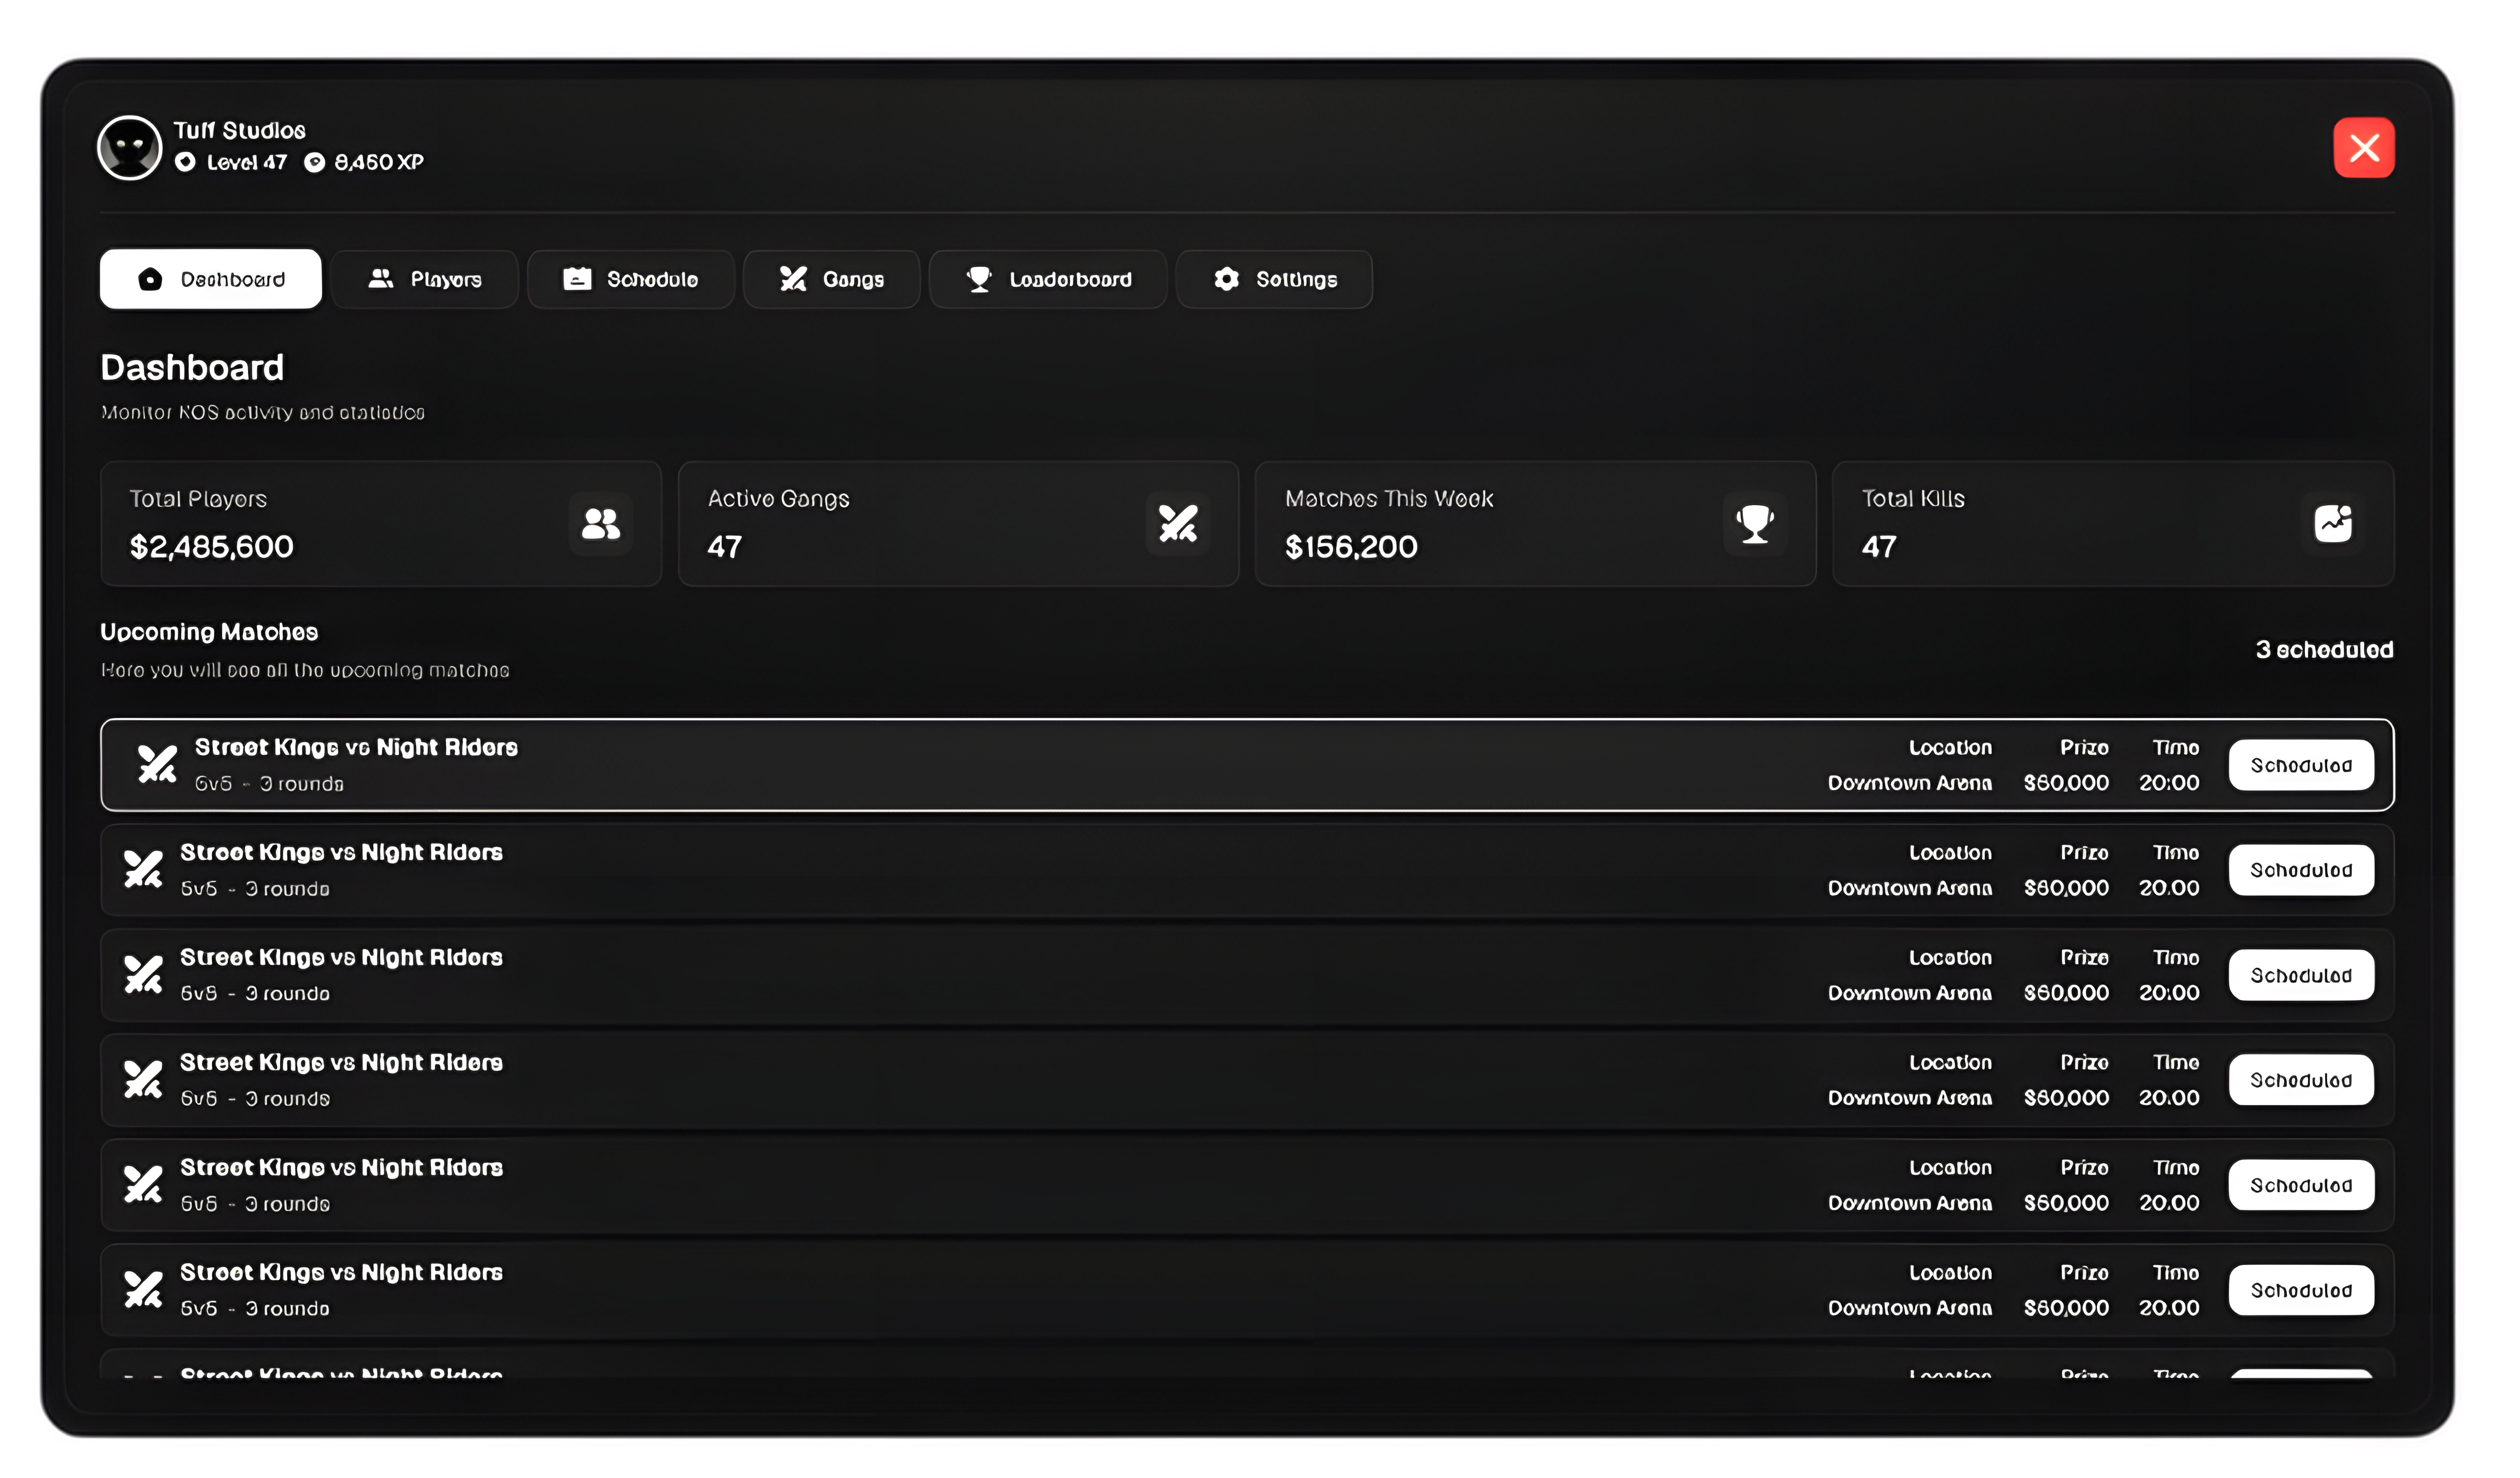The image size is (2520, 1478).
Task: Switch to the Dashboard tab
Action: click(x=211, y=279)
